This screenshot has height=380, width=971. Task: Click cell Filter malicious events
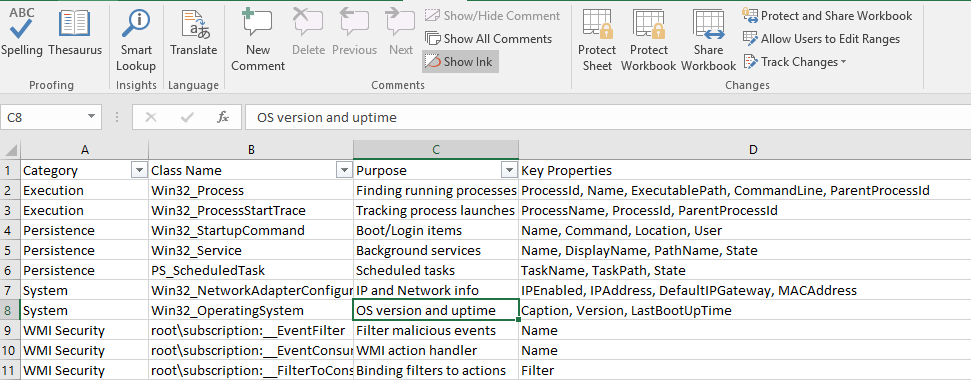pyautogui.click(x=436, y=330)
